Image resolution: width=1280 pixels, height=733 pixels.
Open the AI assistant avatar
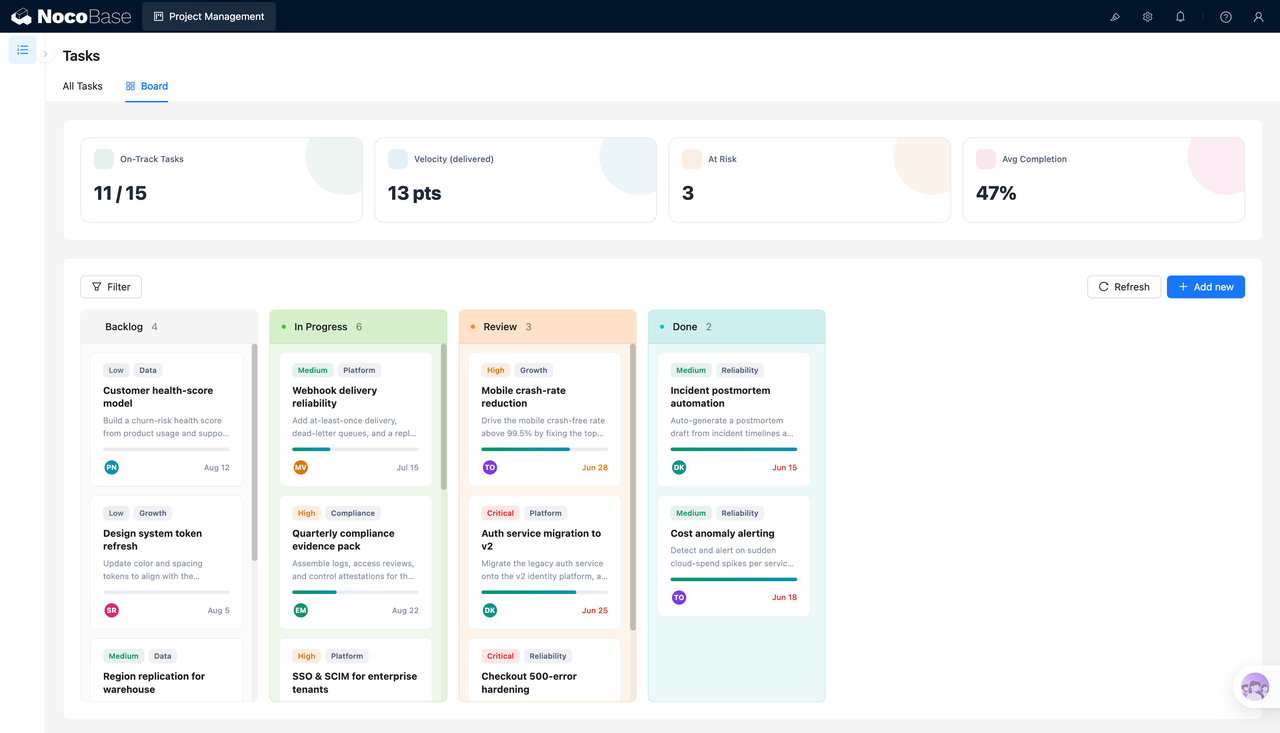1255,687
